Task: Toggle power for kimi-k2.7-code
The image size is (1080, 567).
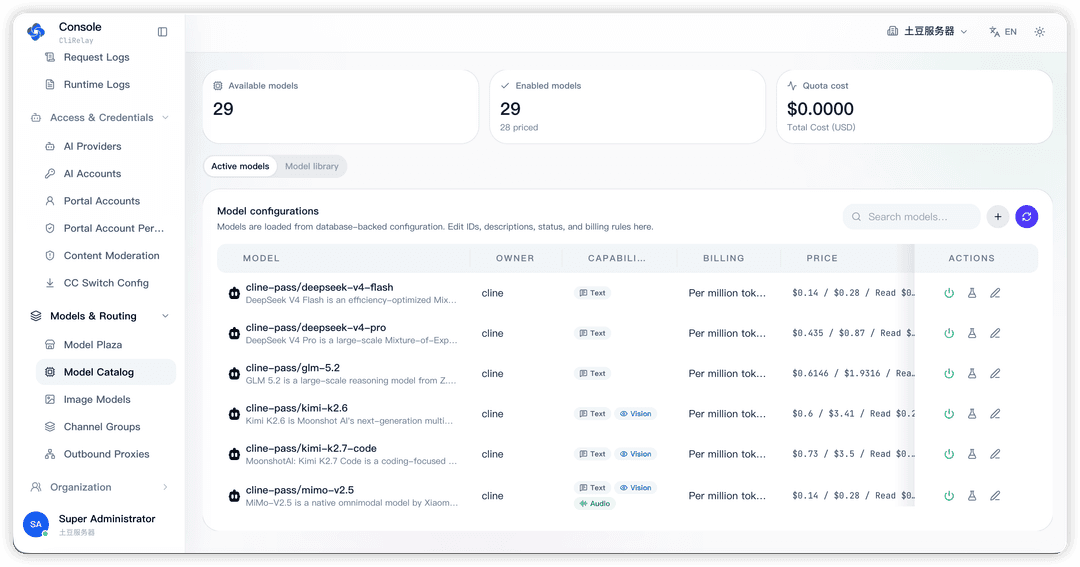Action: tap(948, 454)
